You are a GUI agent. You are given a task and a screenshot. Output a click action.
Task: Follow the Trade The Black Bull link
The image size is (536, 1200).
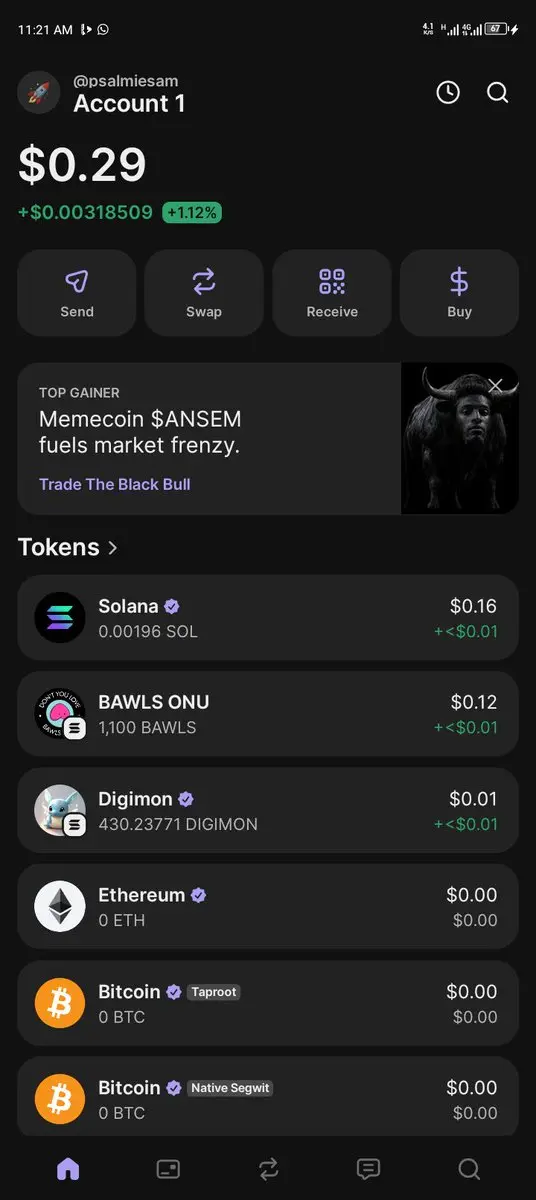click(x=114, y=484)
